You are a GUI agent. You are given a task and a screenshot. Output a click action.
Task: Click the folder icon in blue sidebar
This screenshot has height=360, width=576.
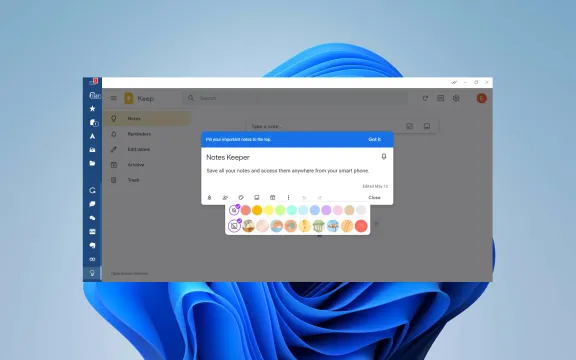[x=92, y=163]
